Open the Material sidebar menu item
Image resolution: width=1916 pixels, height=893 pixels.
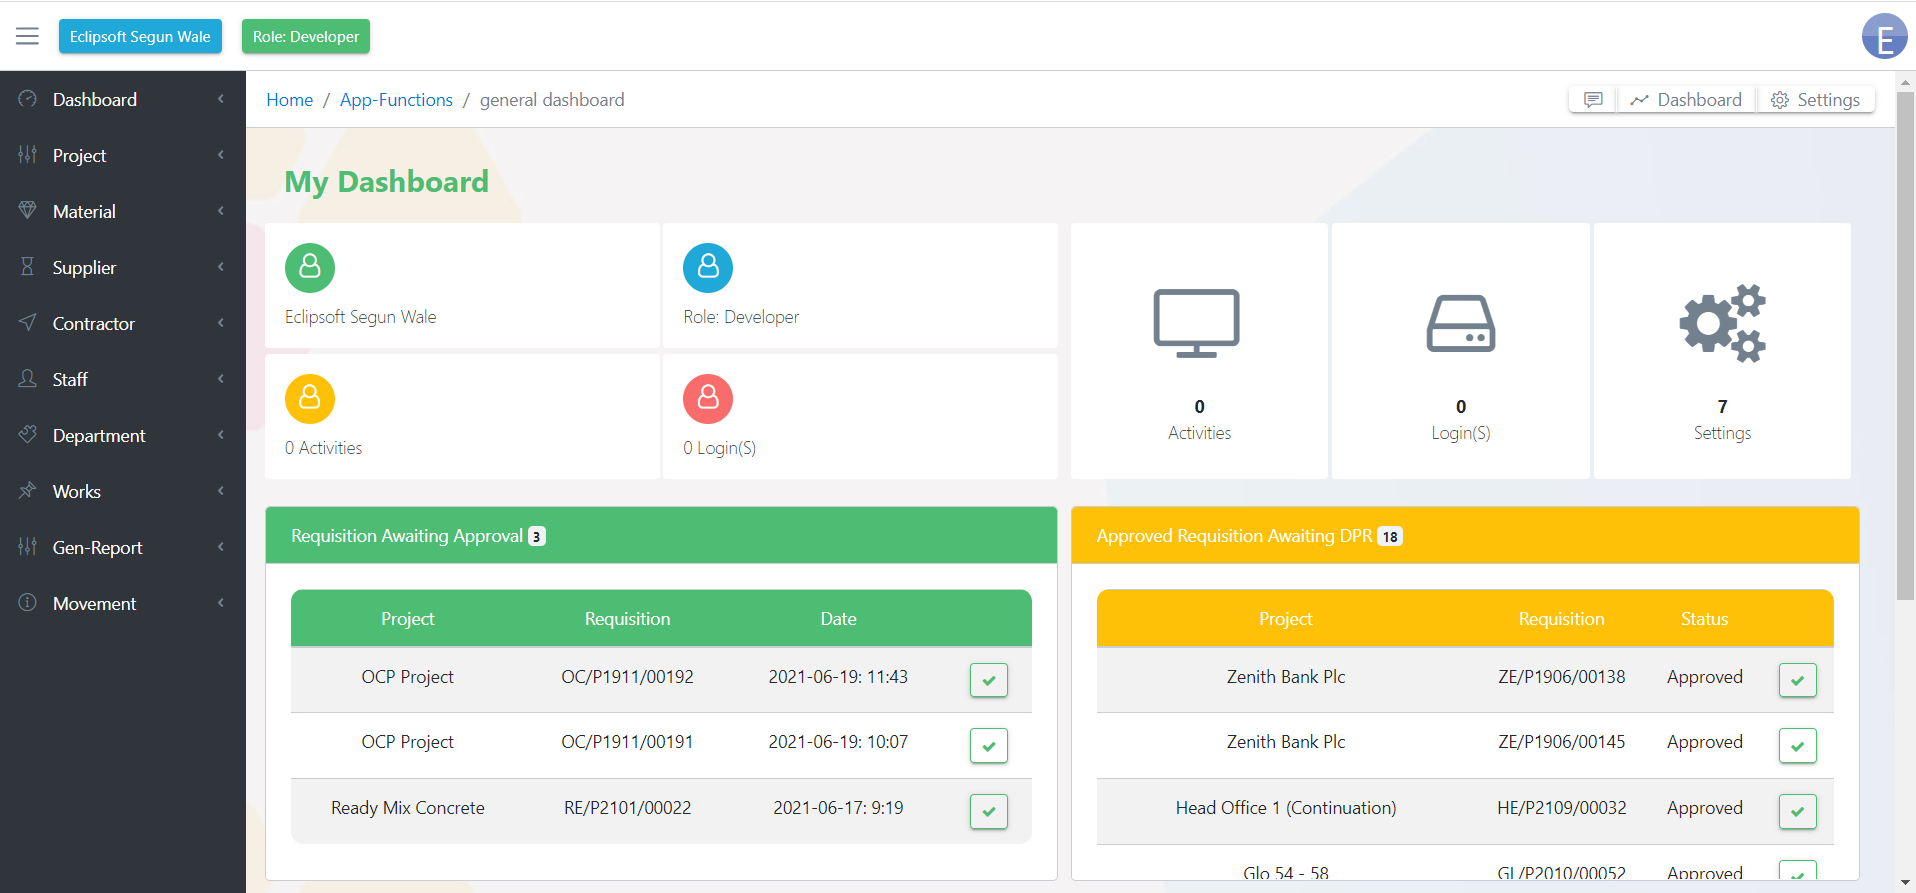pyautogui.click(x=84, y=211)
